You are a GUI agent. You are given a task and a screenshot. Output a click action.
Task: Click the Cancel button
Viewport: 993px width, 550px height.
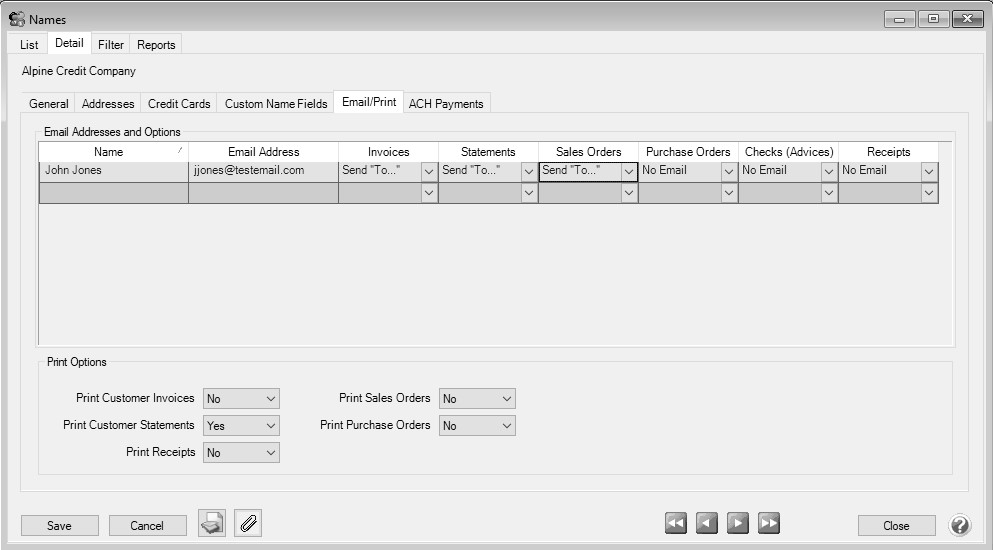click(147, 526)
